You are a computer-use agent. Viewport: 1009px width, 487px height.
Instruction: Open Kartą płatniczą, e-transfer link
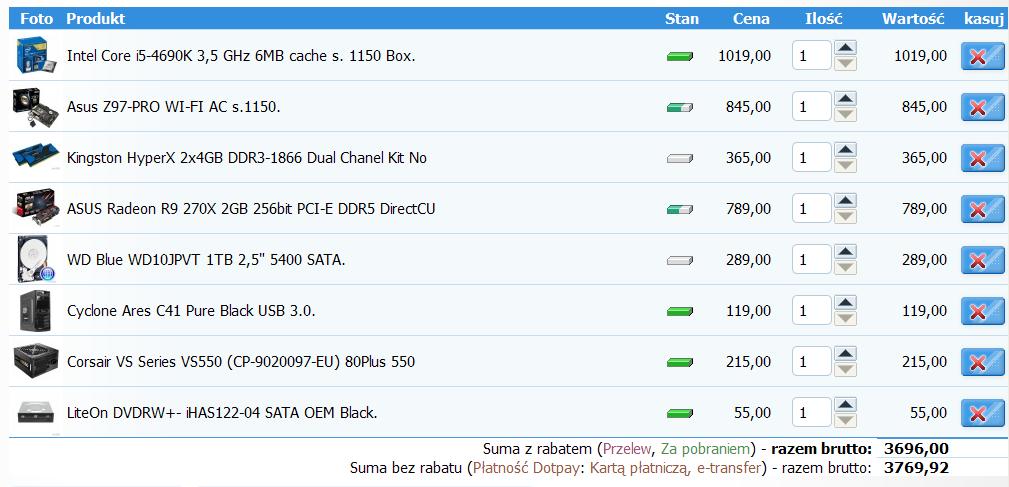[x=676, y=468]
